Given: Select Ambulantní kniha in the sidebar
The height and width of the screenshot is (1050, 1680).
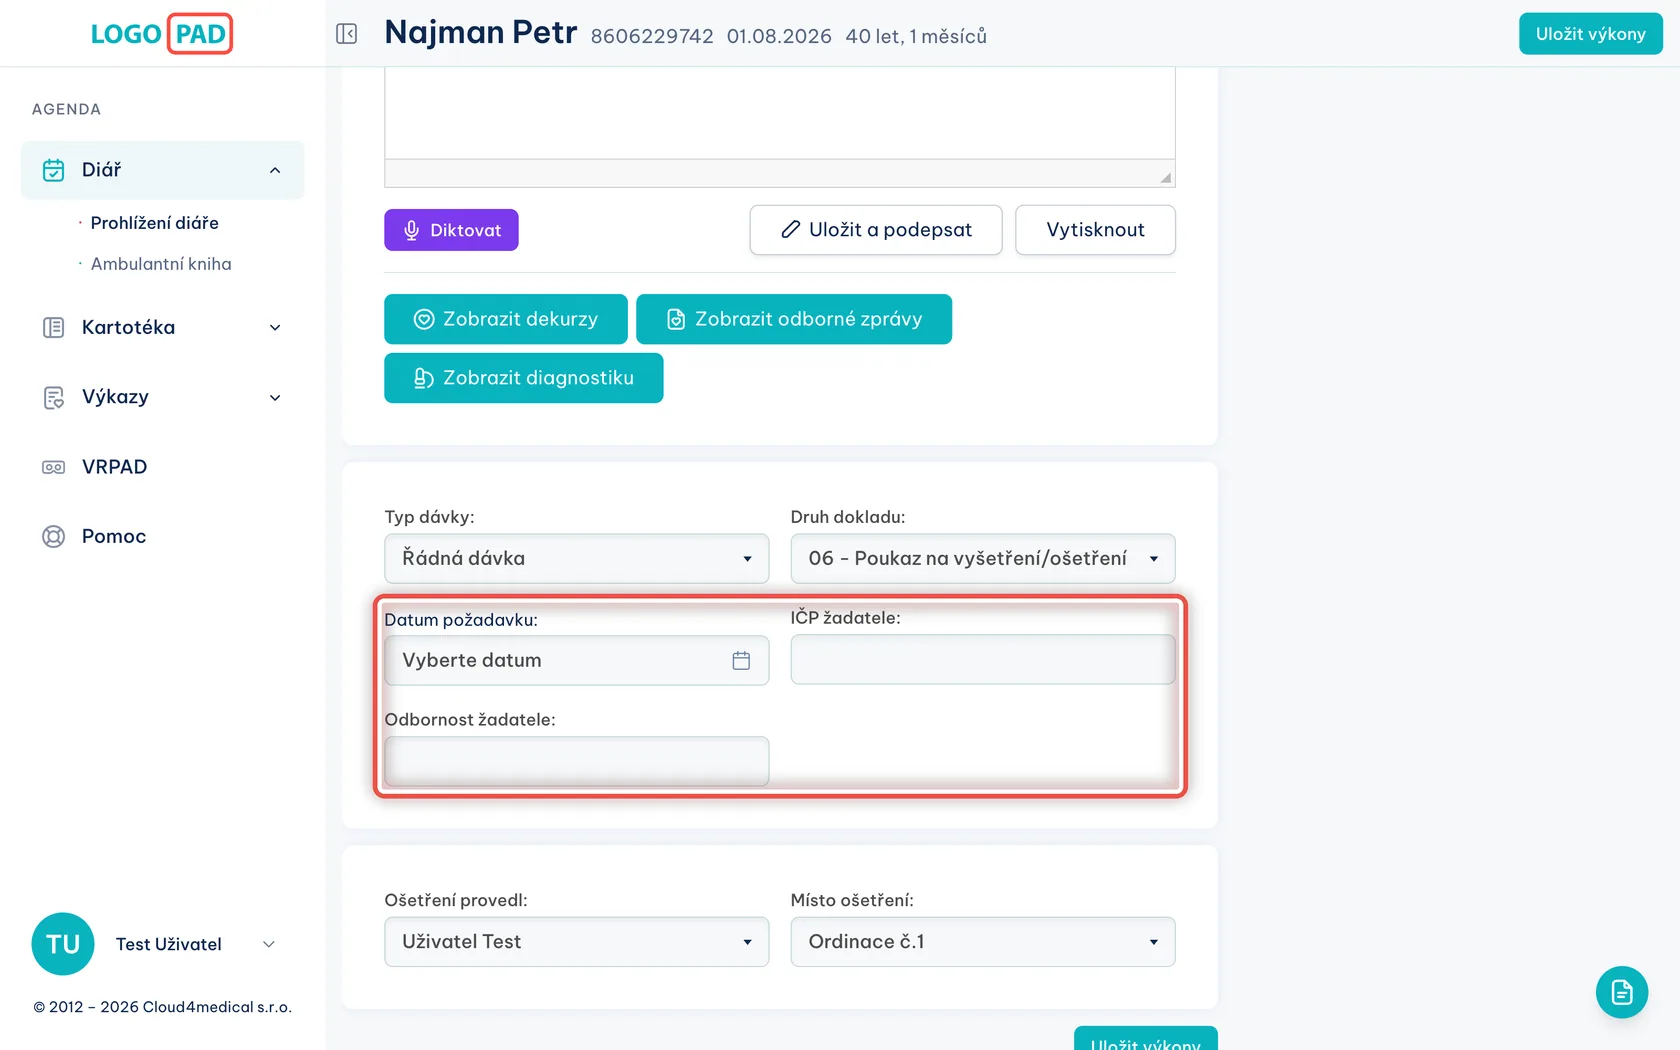Looking at the screenshot, I should tap(161, 264).
